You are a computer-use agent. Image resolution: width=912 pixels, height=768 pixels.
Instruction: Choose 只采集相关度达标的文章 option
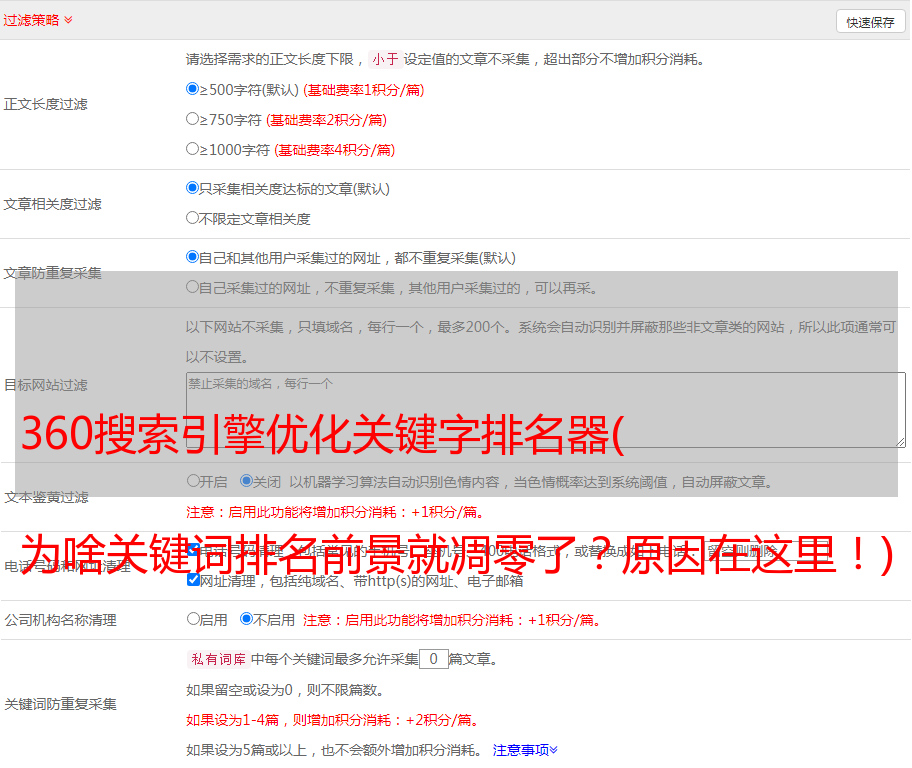coord(193,188)
